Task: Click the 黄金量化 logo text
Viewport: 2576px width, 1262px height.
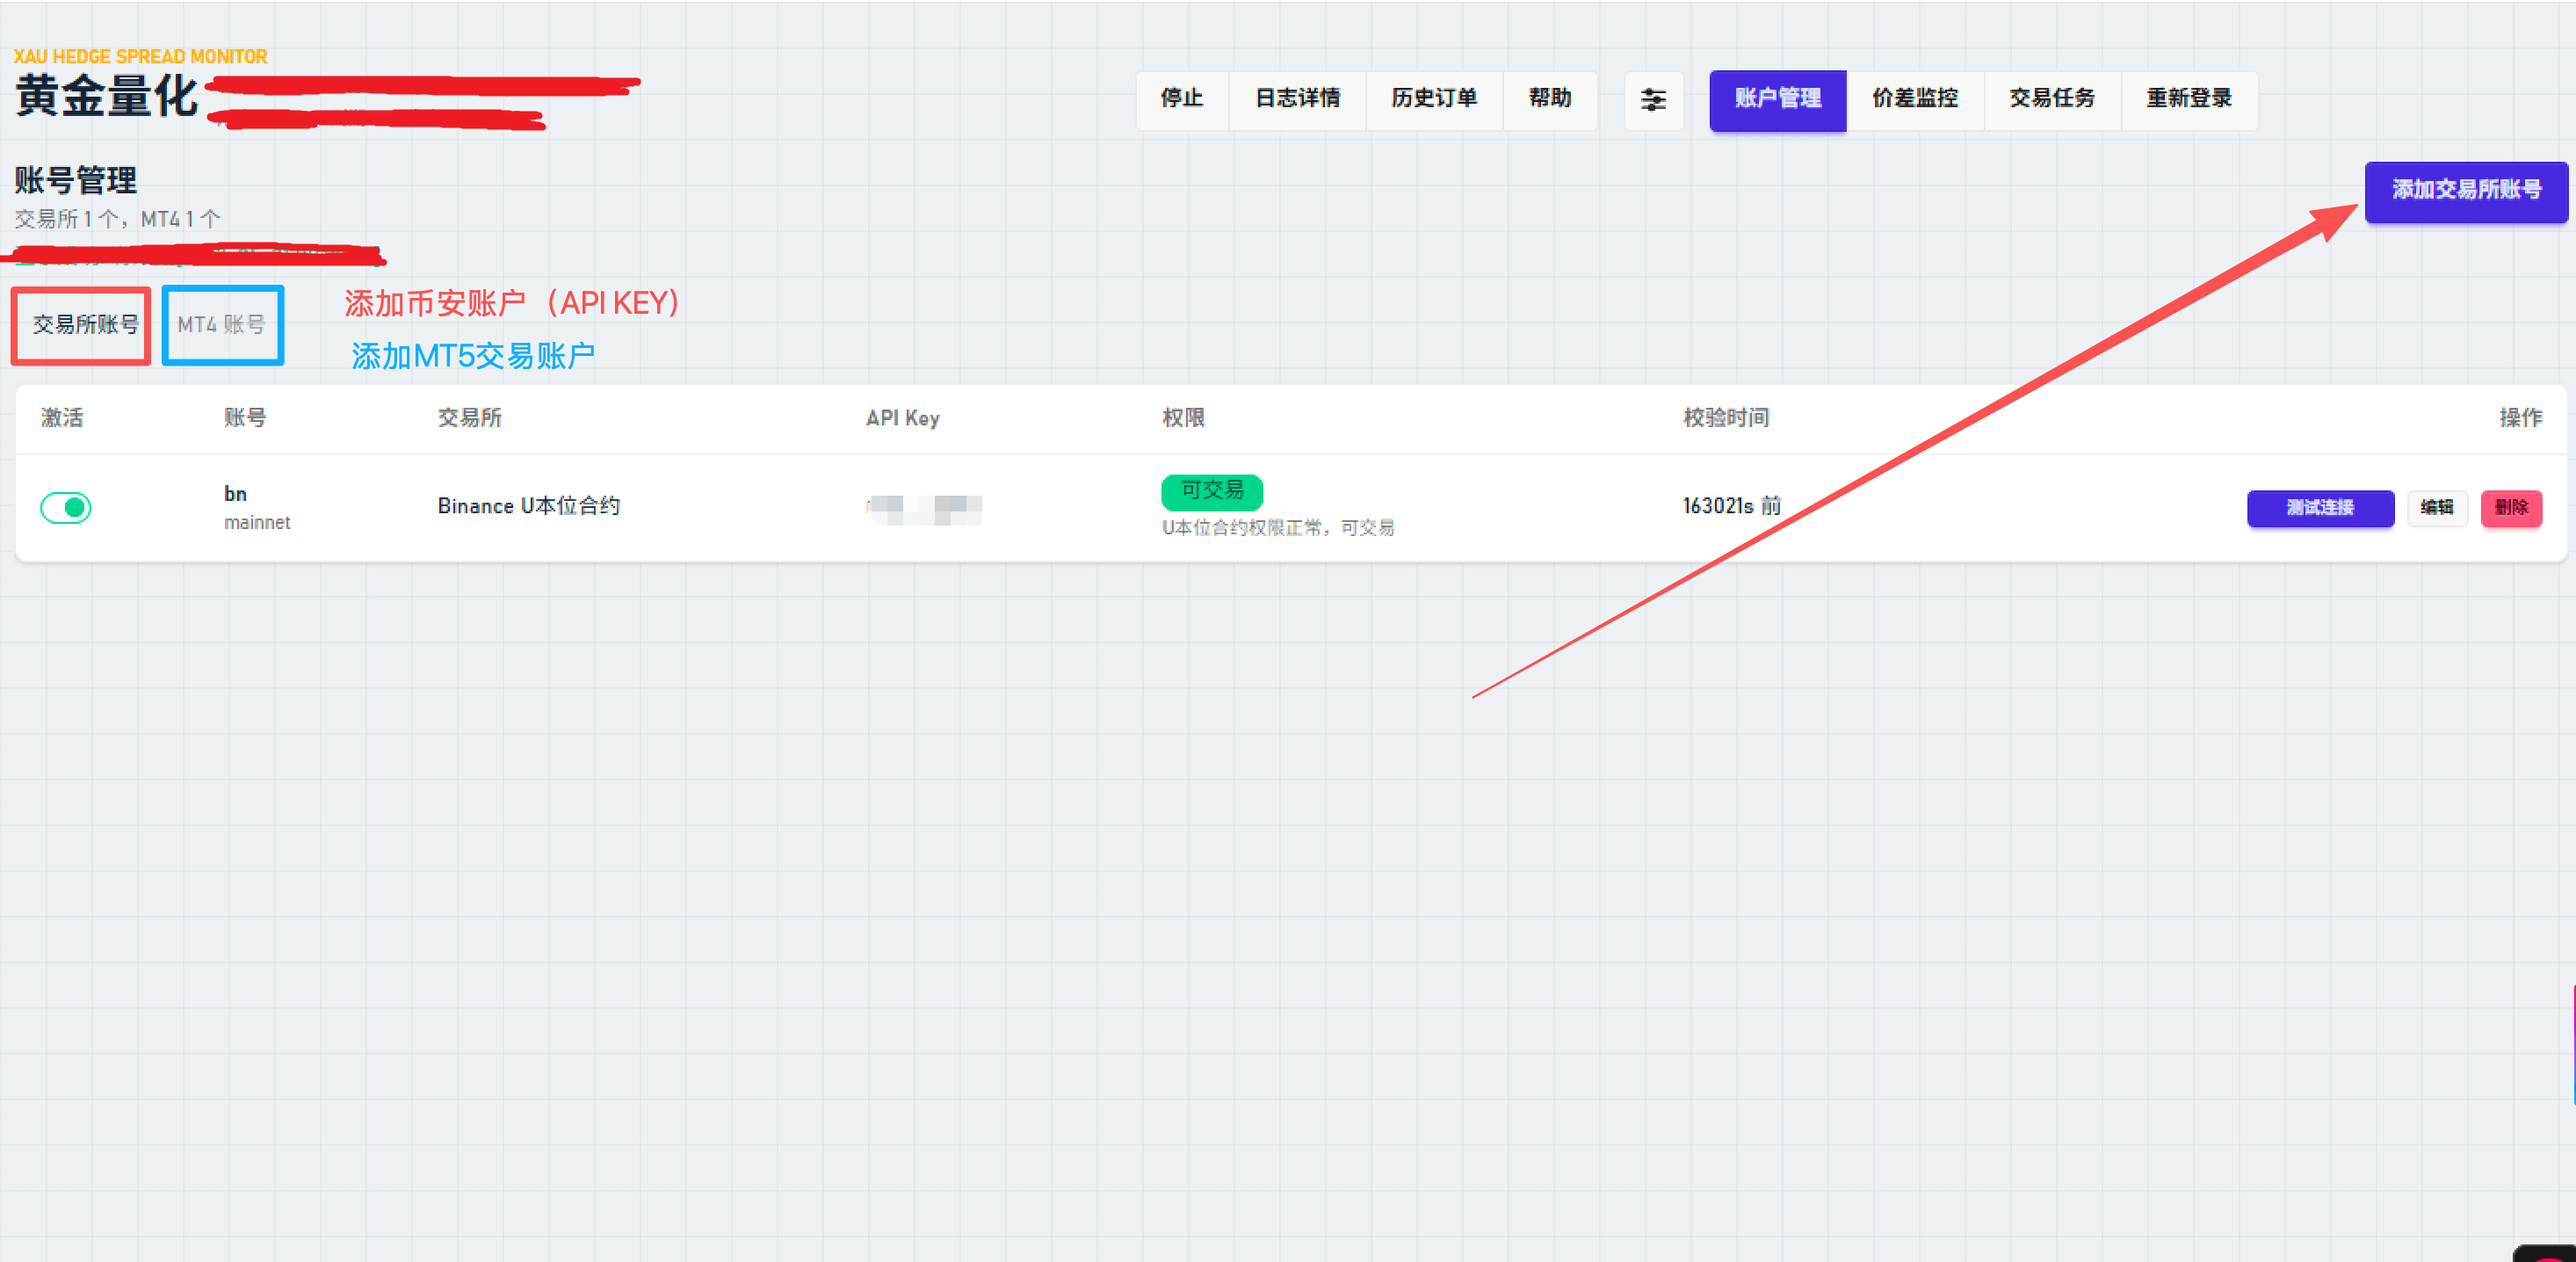Action: (107, 97)
